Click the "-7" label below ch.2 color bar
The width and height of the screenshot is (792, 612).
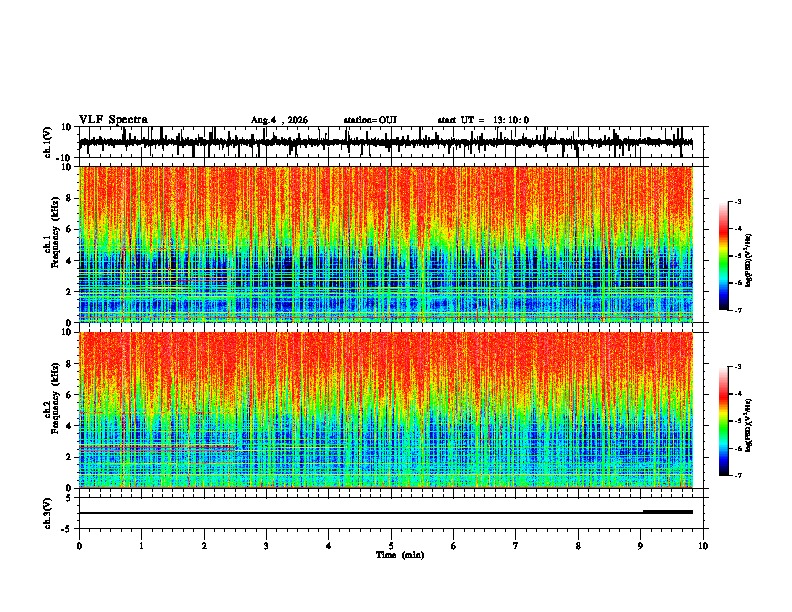tap(737, 475)
